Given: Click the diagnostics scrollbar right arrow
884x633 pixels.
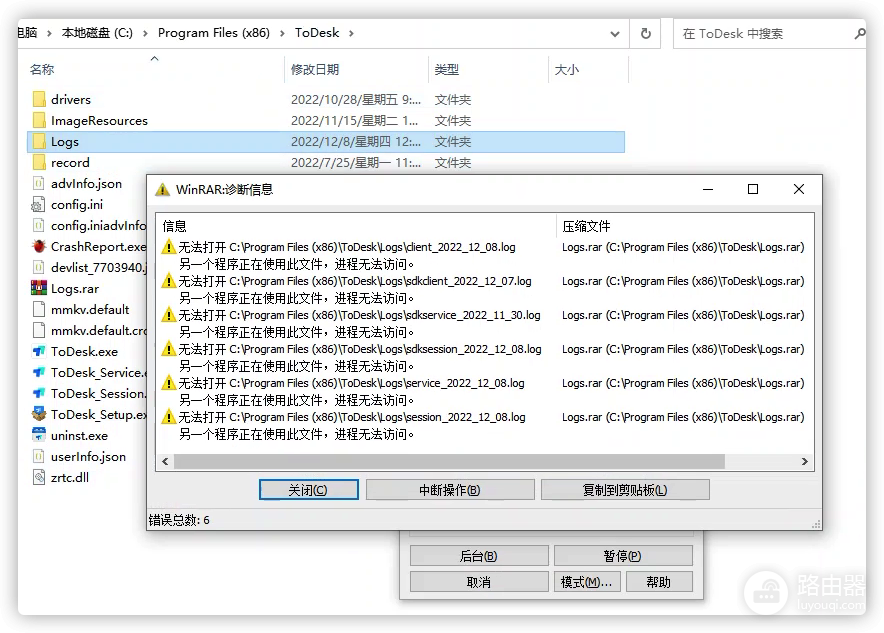Looking at the screenshot, I should click(805, 461).
